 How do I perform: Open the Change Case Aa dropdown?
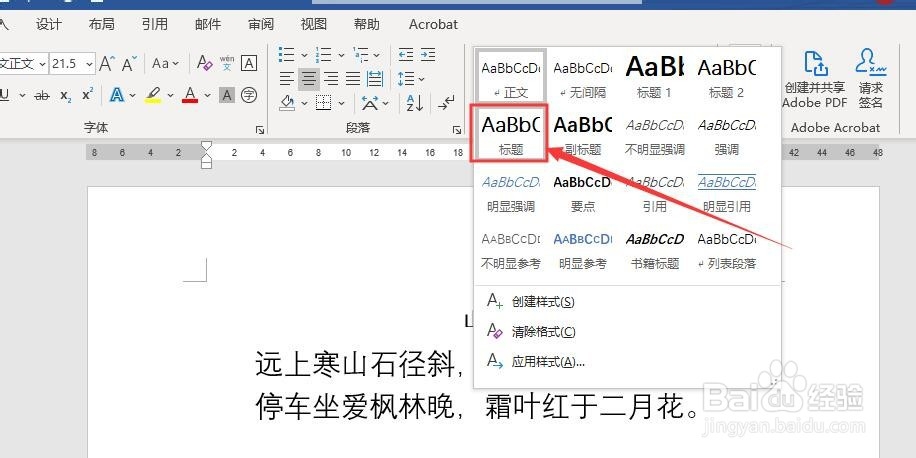[x=165, y=63]
